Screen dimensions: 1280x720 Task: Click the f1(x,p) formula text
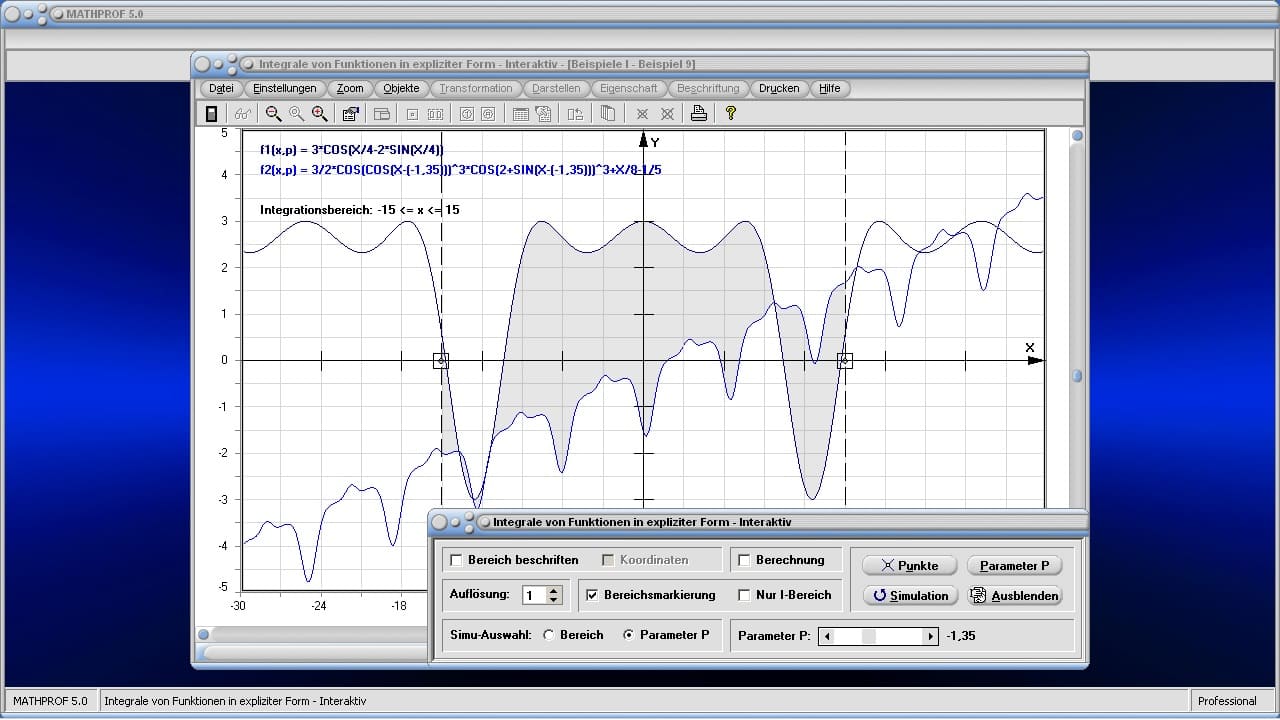point(351,150)
